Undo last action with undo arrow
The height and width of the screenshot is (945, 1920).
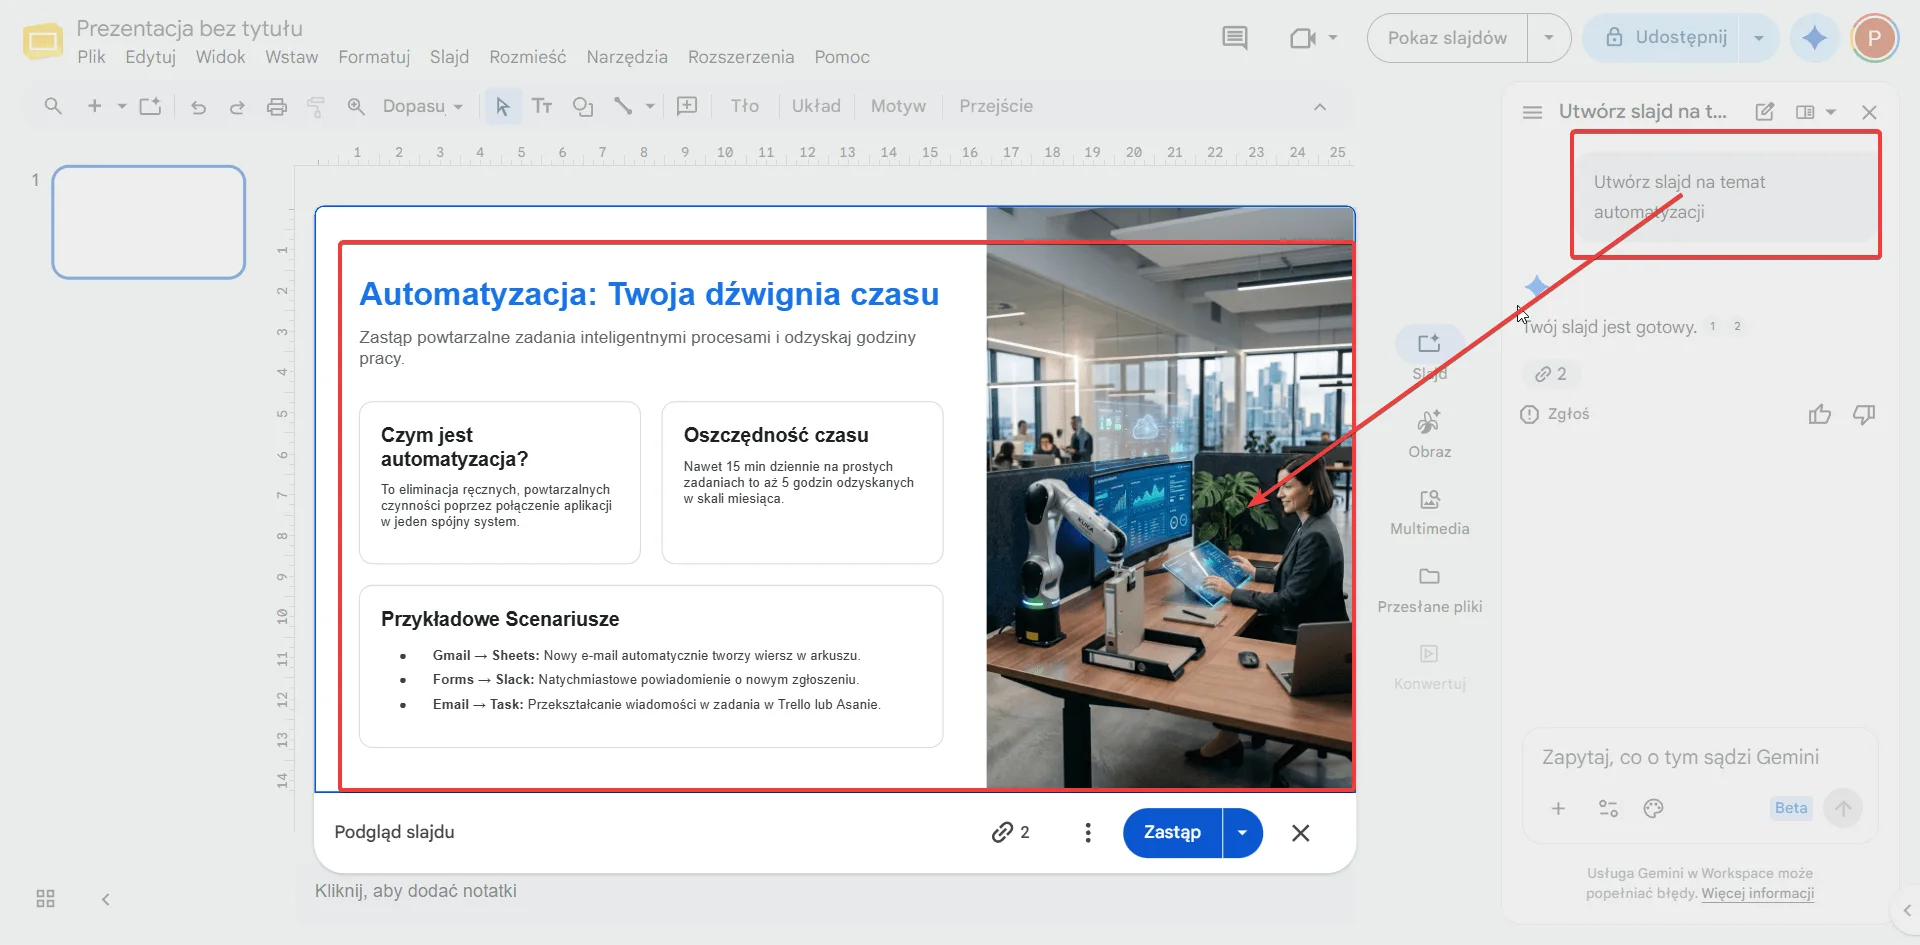point(198,106)
